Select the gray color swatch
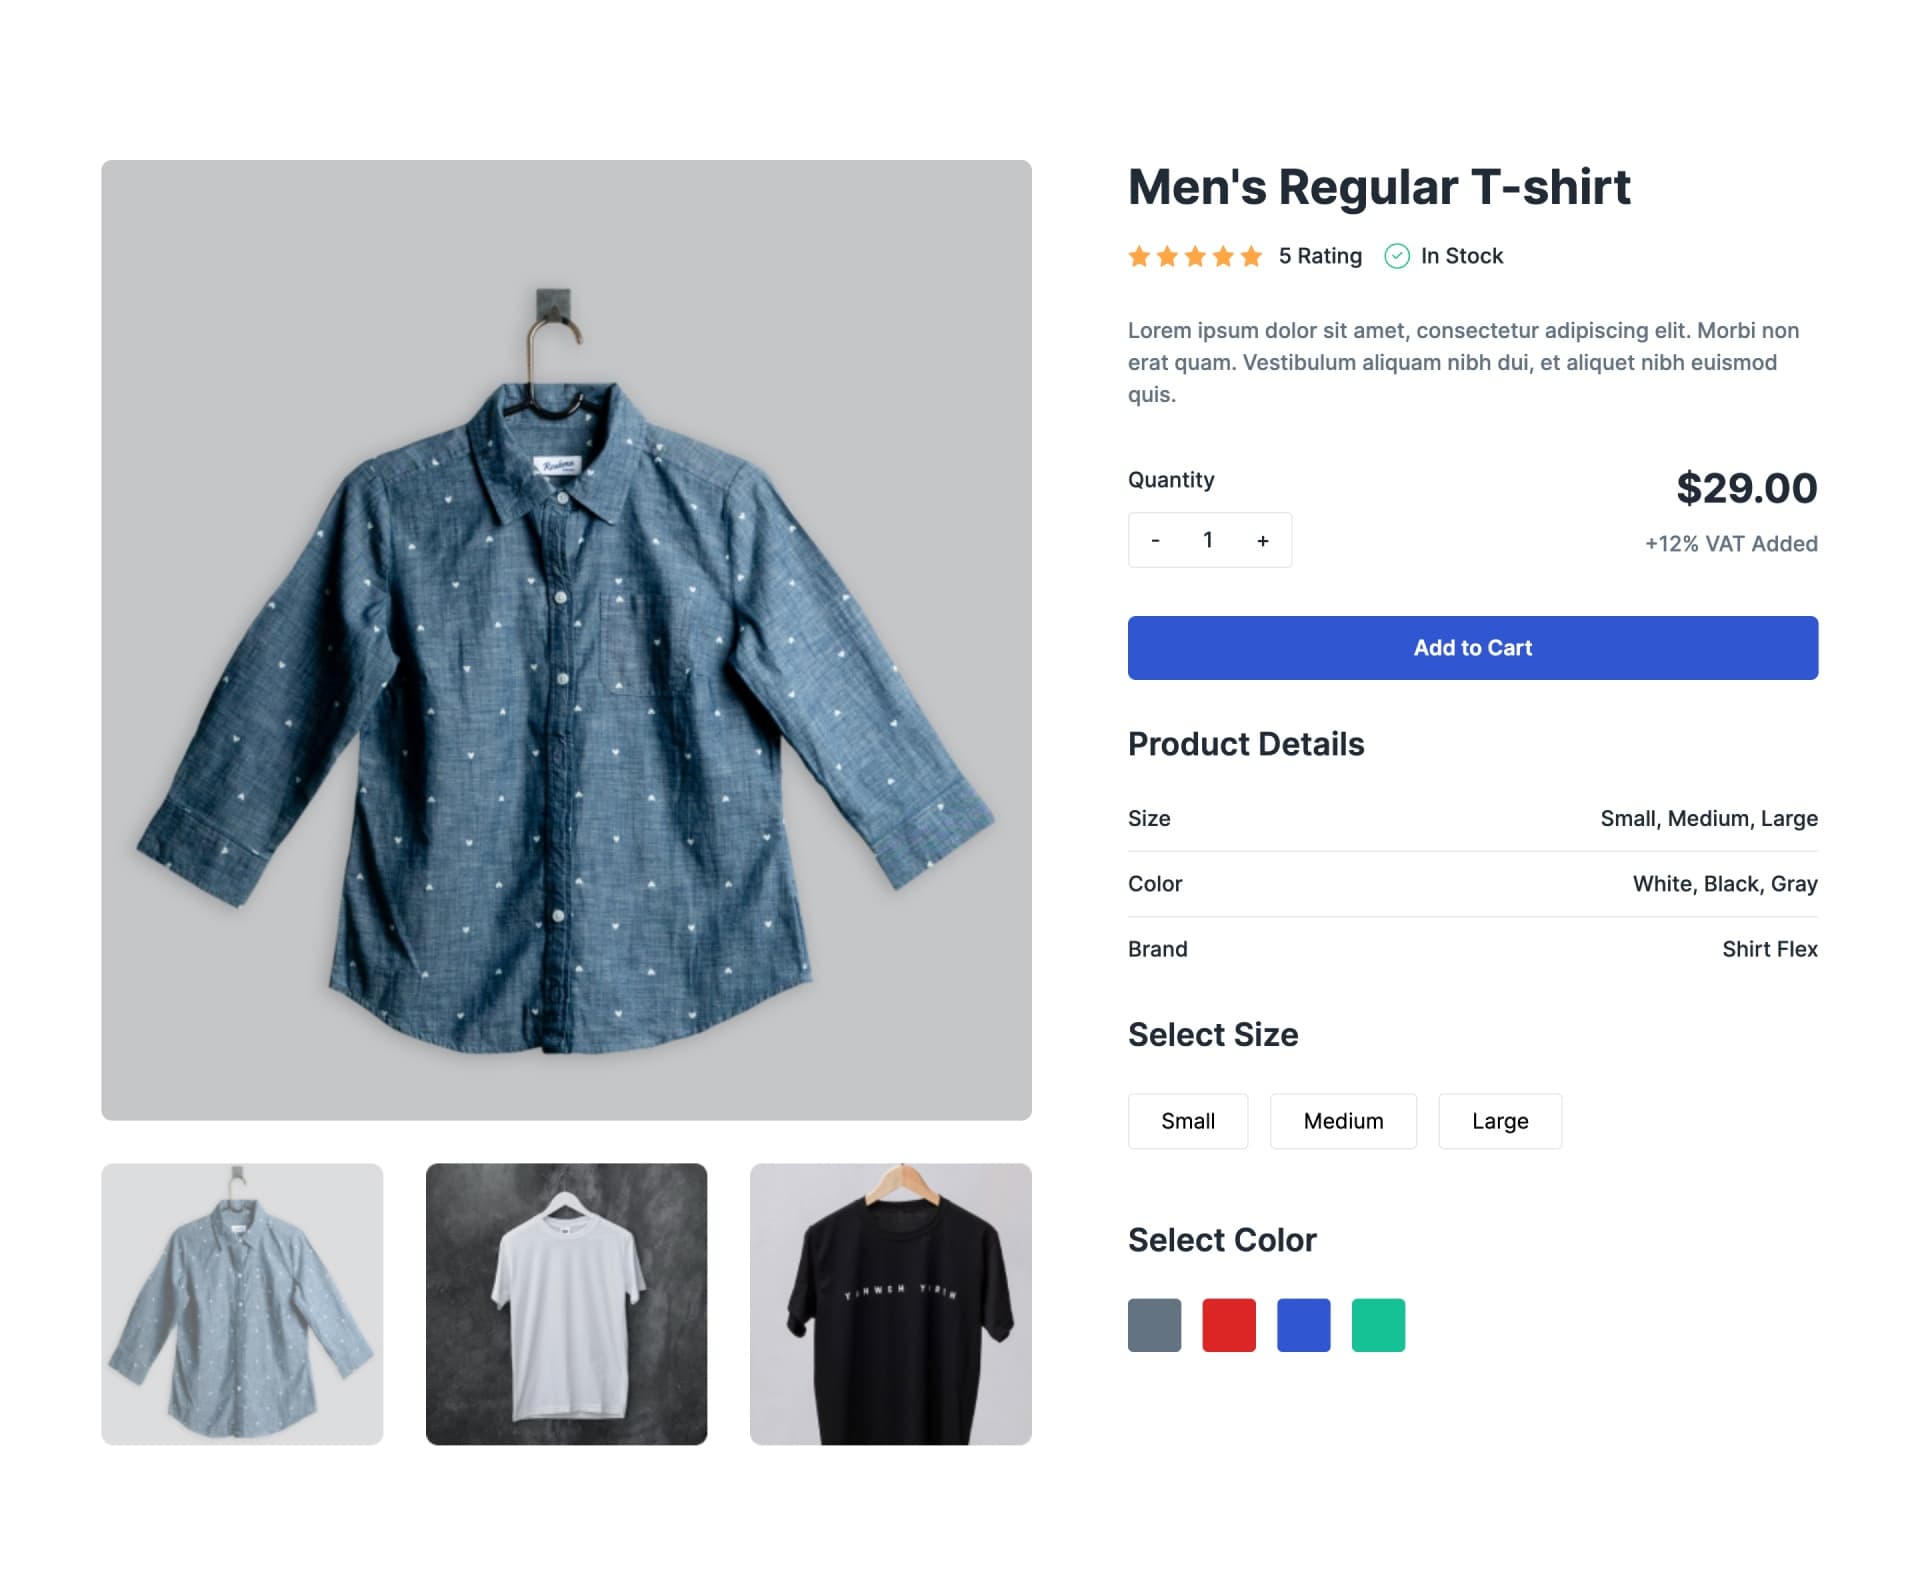 [x=1153, y=1323]
